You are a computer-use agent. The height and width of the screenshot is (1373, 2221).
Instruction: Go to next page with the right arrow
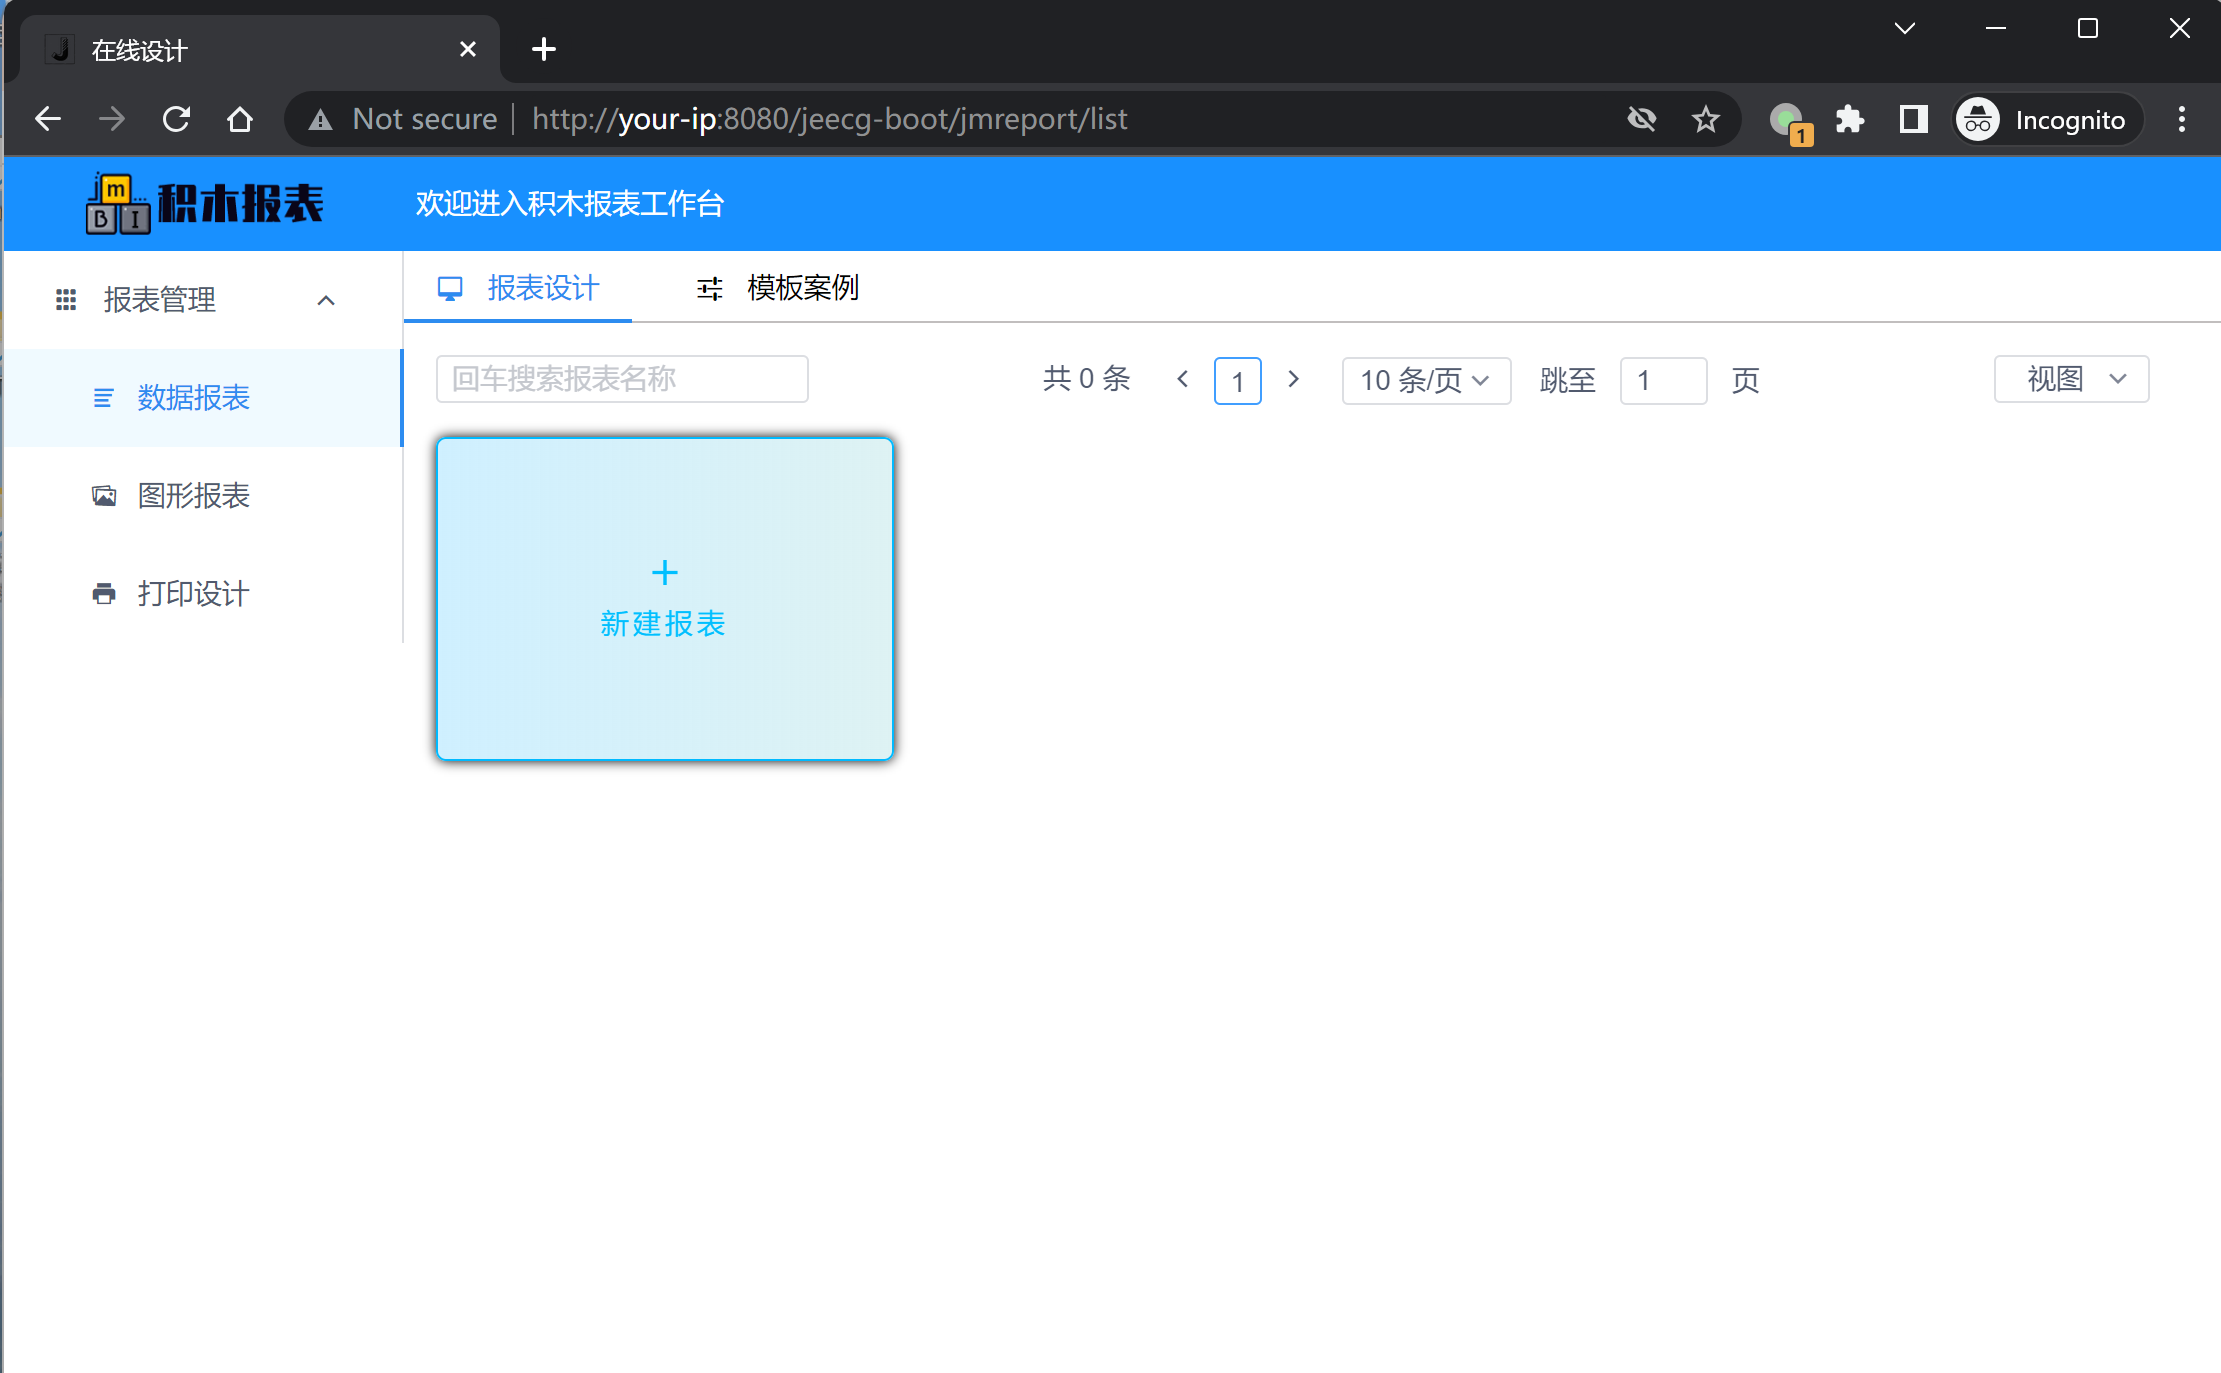(1293, 380)
